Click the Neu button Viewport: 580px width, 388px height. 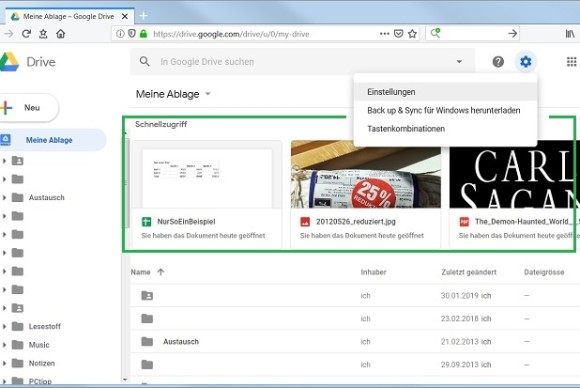click(28, 108)
